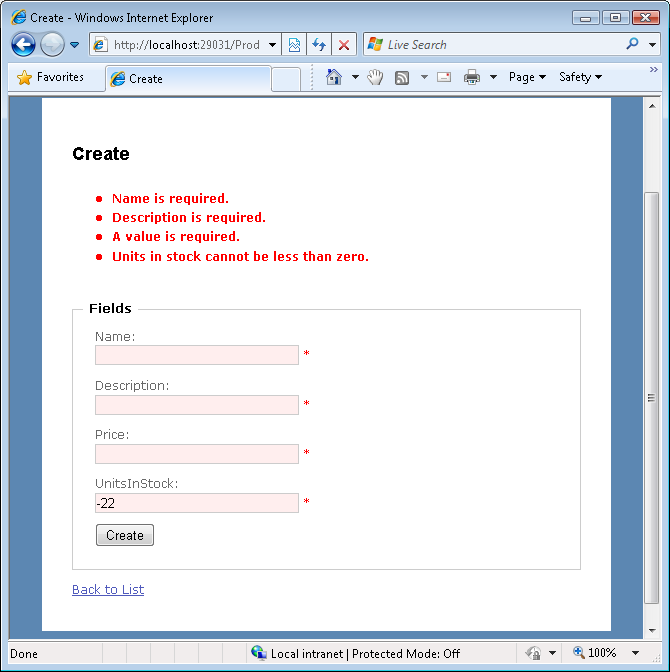Expand the address bar URL history dropdown
Screen dimensions: 670x672
coord(272,45)
